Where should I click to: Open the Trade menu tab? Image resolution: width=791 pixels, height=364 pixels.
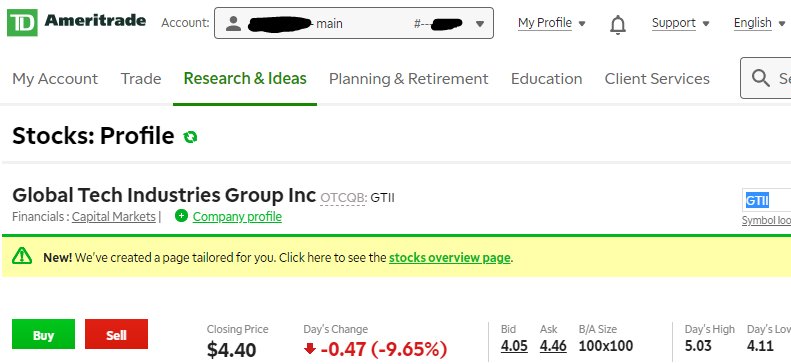pos(141,79)
